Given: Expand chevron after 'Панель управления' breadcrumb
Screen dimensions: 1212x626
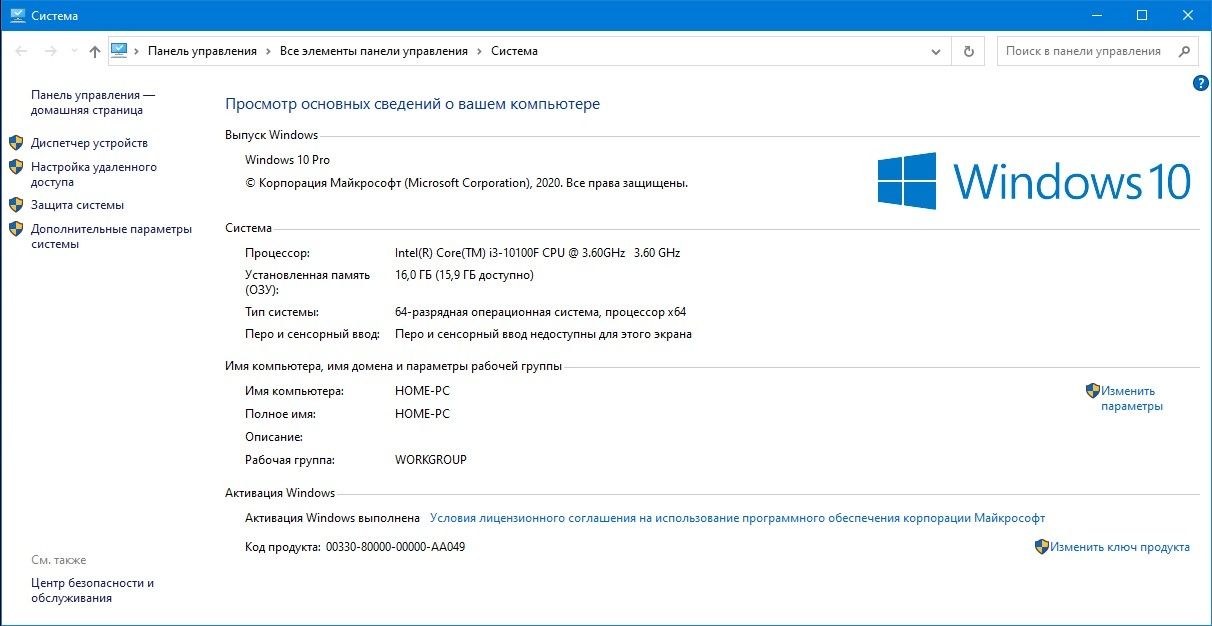Looking at the screenshot, I should (268, 51).
